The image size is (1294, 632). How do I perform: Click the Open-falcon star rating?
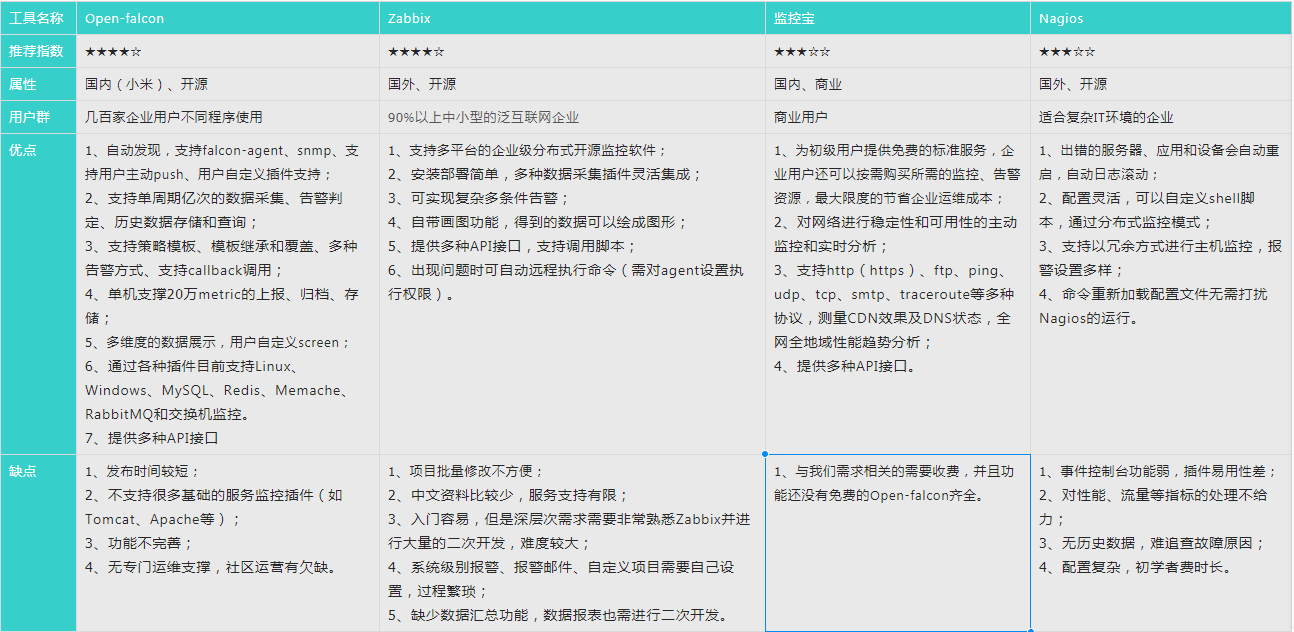tap(110, 51)
